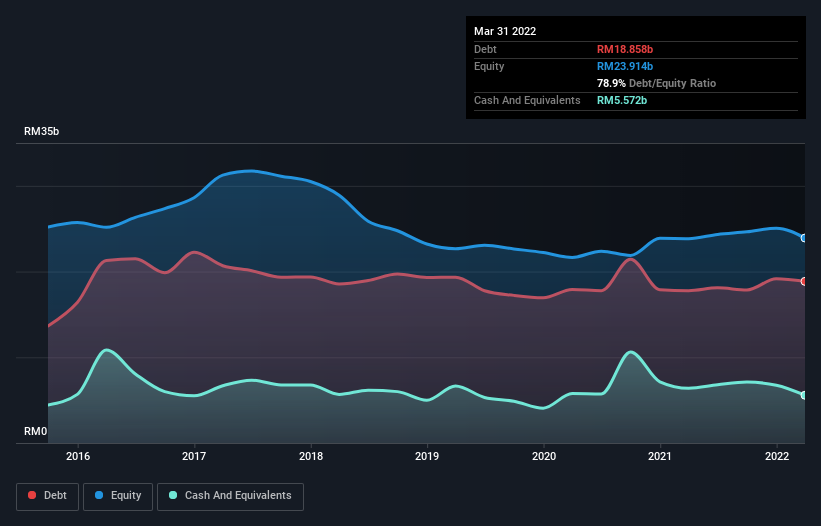The image size is (821, 526).
Task: Click the blue Equity endpoint marker
Action: (x=804, y=238)
